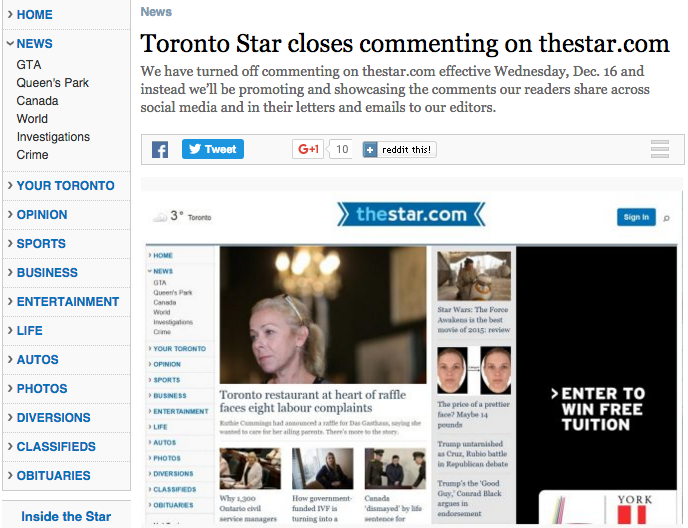Image resolution: width=688 pixels, height=528 pixels.
Task: Click the Google +1 button
Action: [x=308, y=149]
